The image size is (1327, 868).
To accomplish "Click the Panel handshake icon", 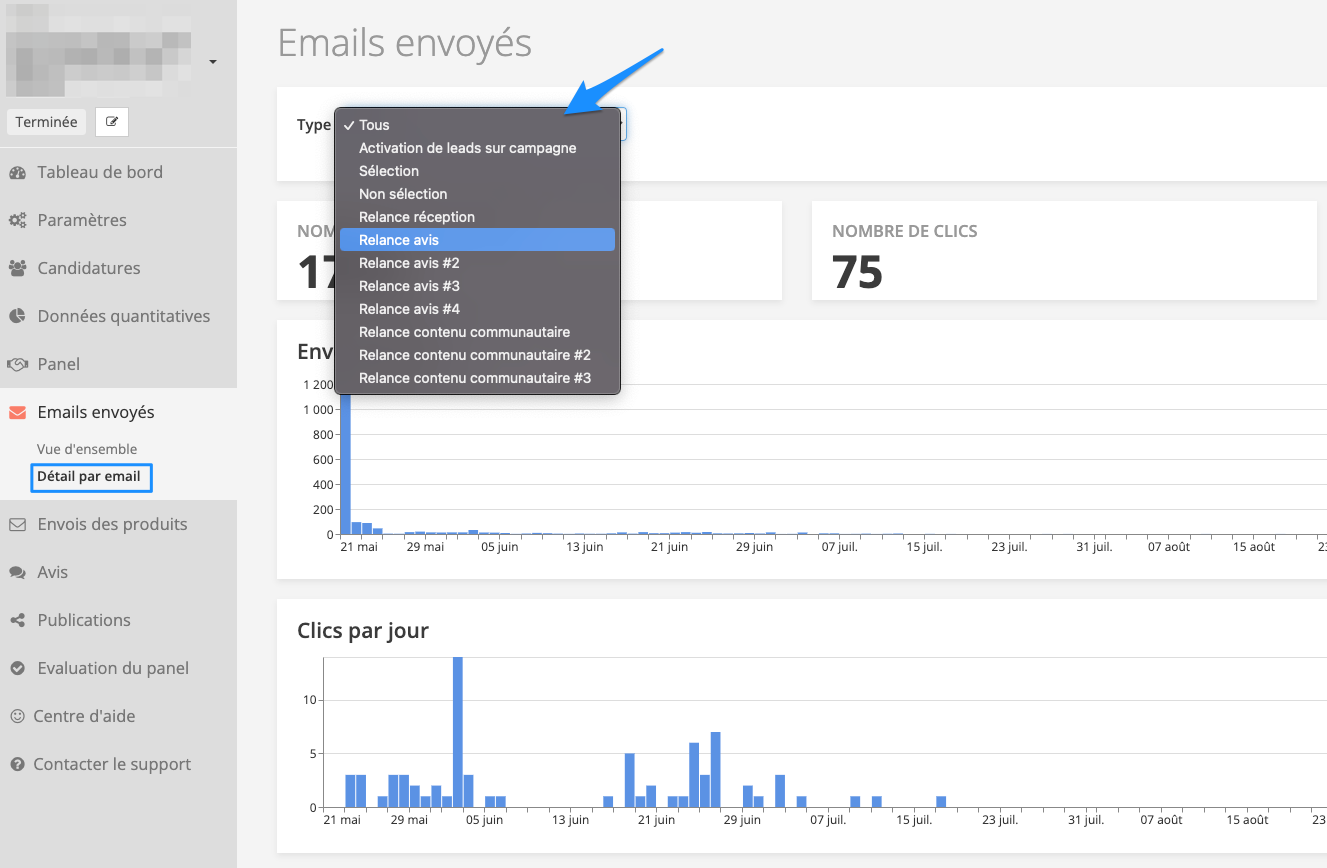I will tap(17, 364).
